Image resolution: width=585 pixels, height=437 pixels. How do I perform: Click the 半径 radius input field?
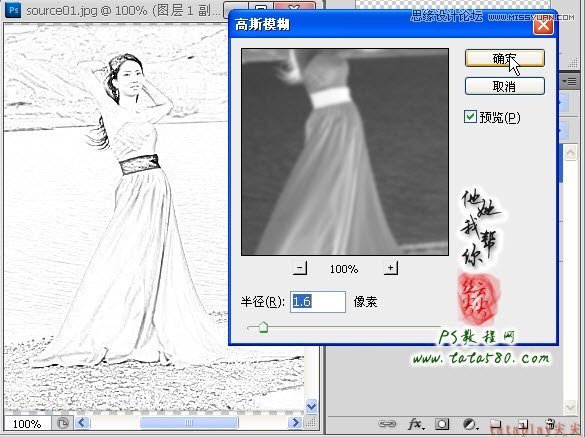(x=318, y=302)
